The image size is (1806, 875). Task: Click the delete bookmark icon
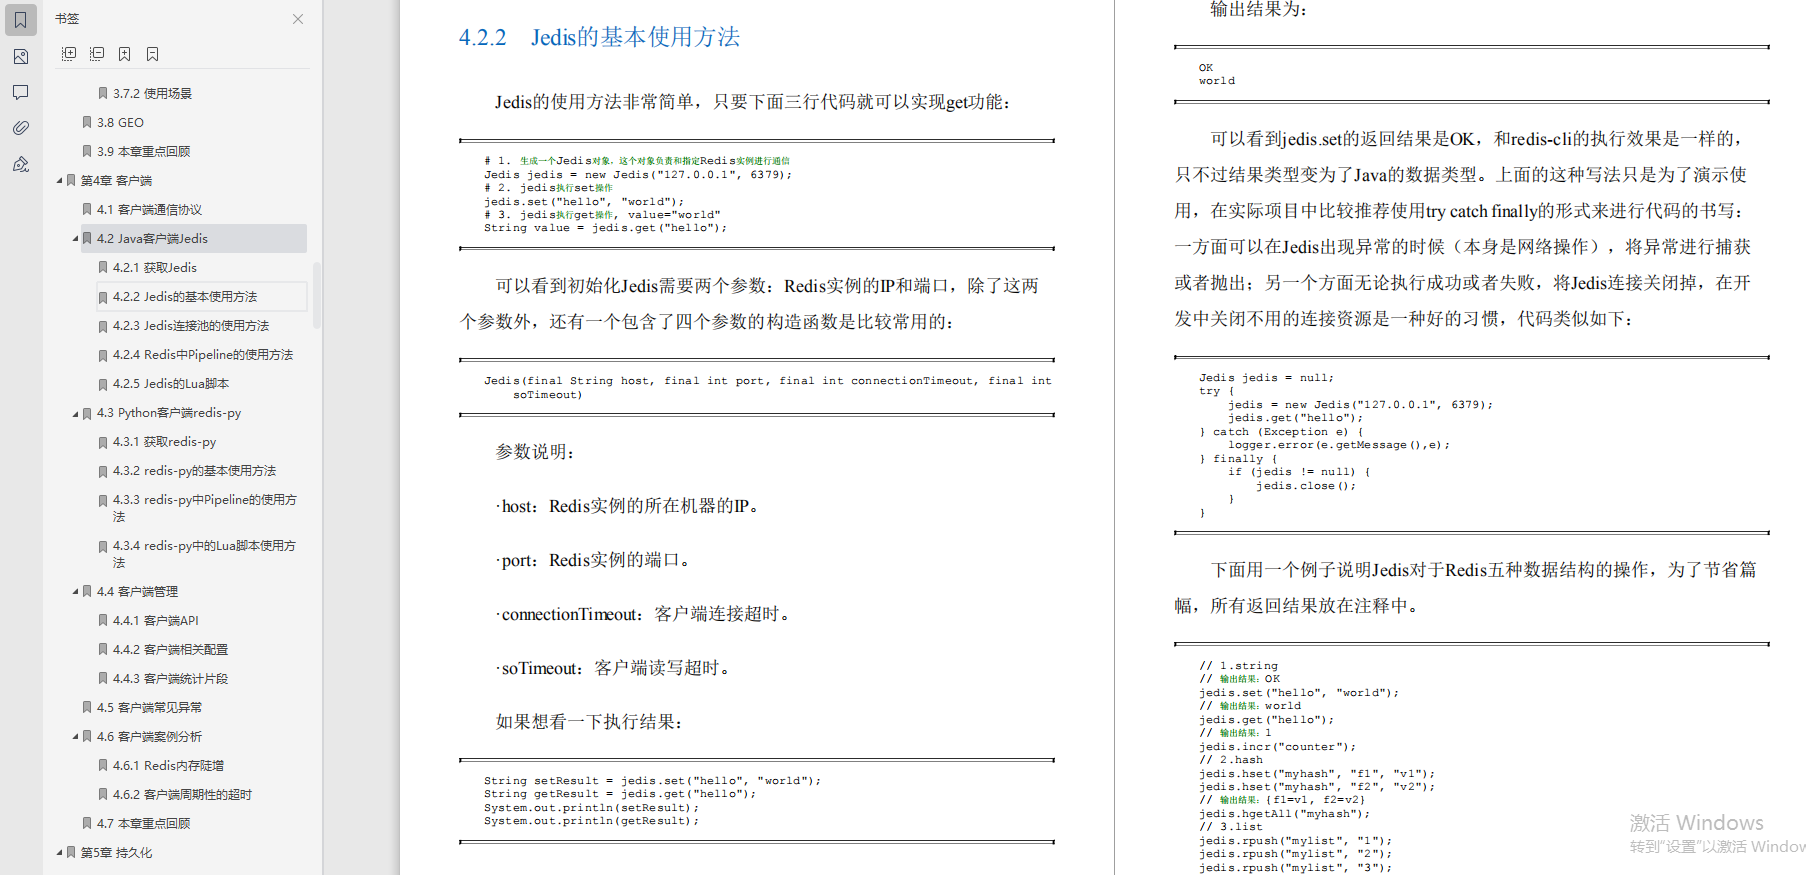pos(153,54)
